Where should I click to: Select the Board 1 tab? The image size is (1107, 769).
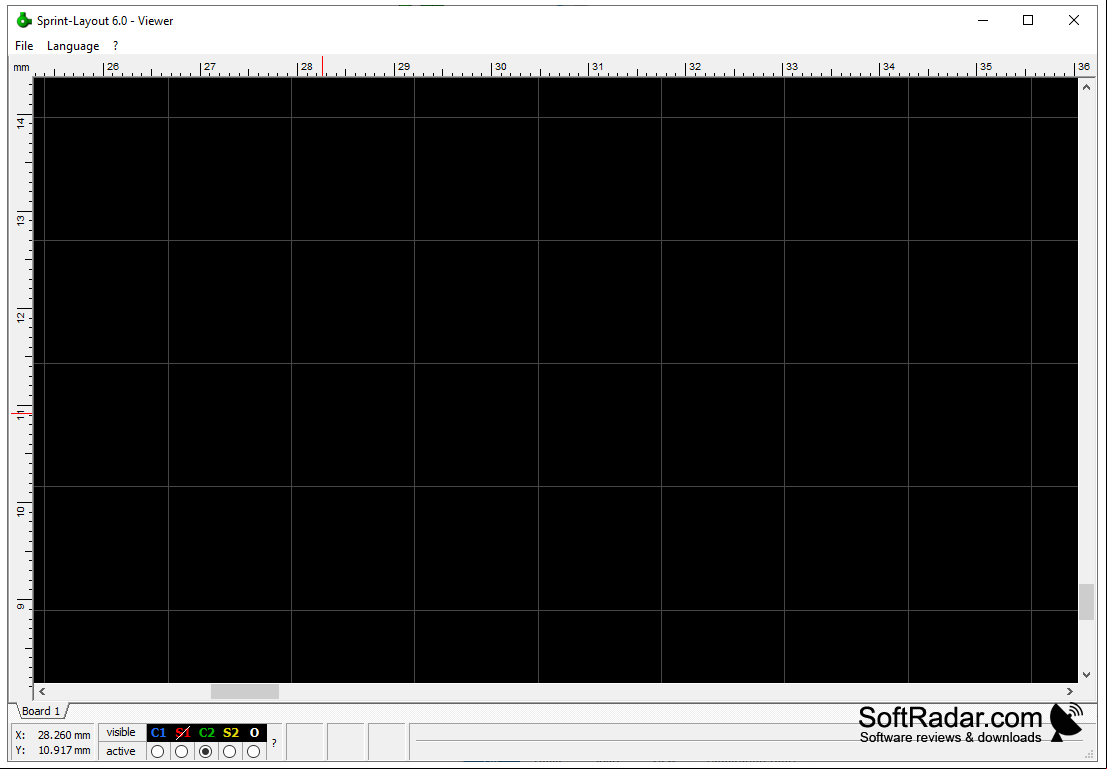(x=41, y=711)
